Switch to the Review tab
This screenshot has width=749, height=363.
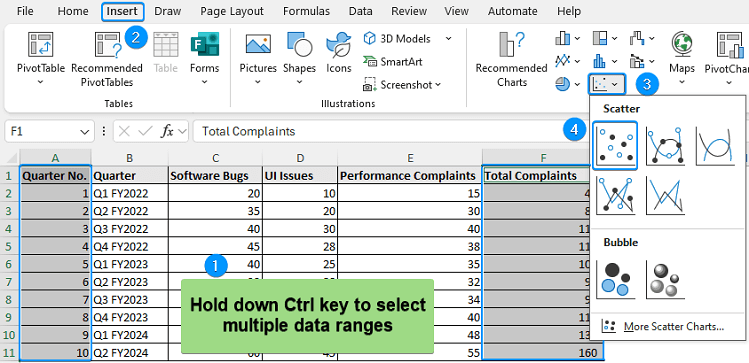click(x=409, y=11)
